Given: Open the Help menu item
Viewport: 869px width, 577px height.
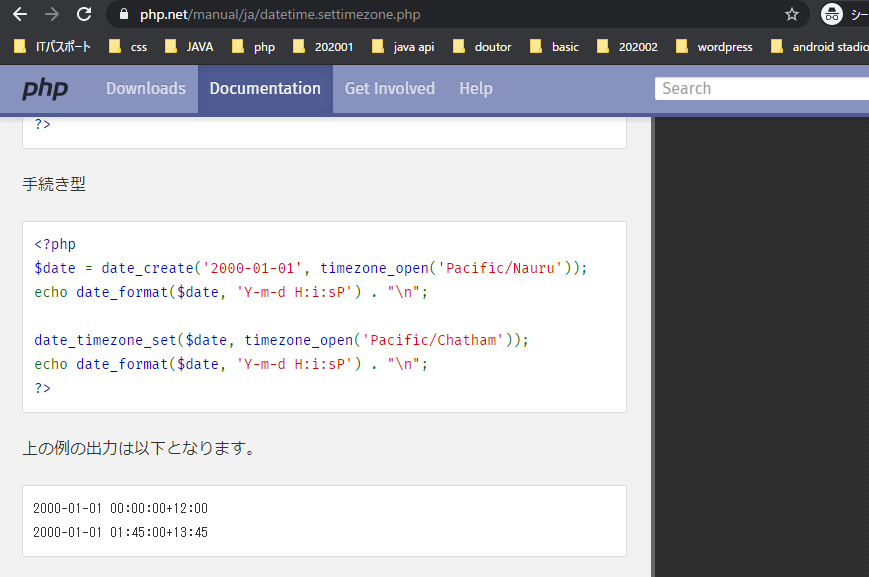Looking at the screenshot, I should point(476,89).
